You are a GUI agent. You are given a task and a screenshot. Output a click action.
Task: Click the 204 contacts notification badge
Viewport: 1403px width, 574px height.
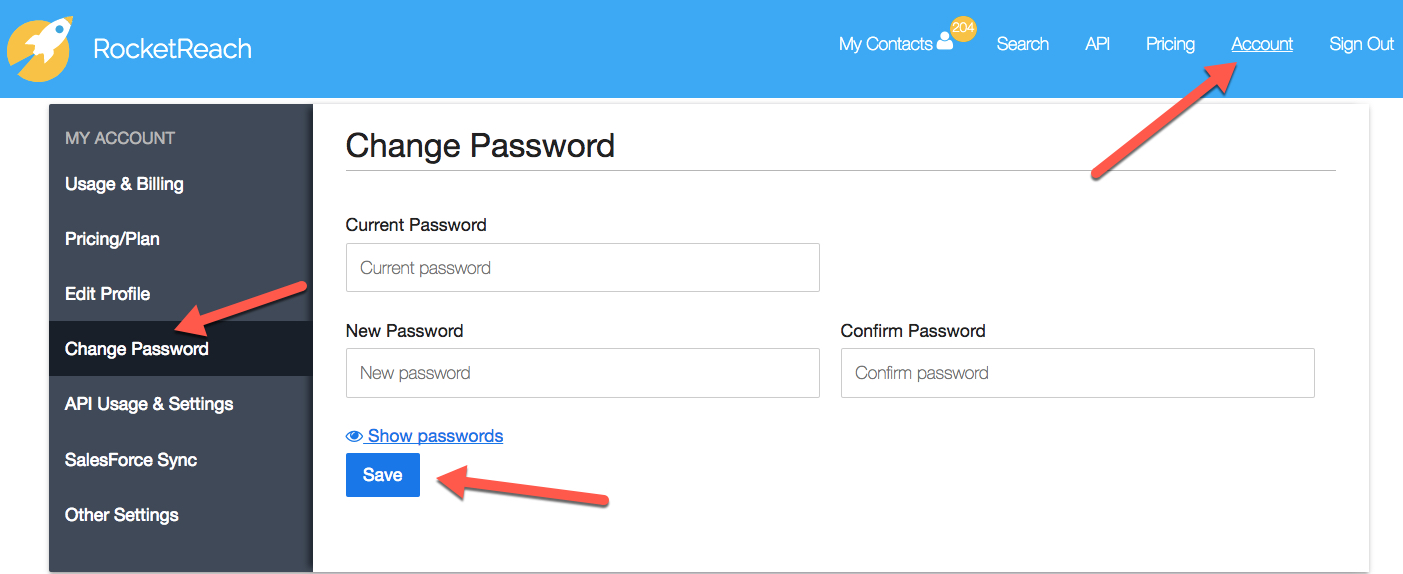963,29
